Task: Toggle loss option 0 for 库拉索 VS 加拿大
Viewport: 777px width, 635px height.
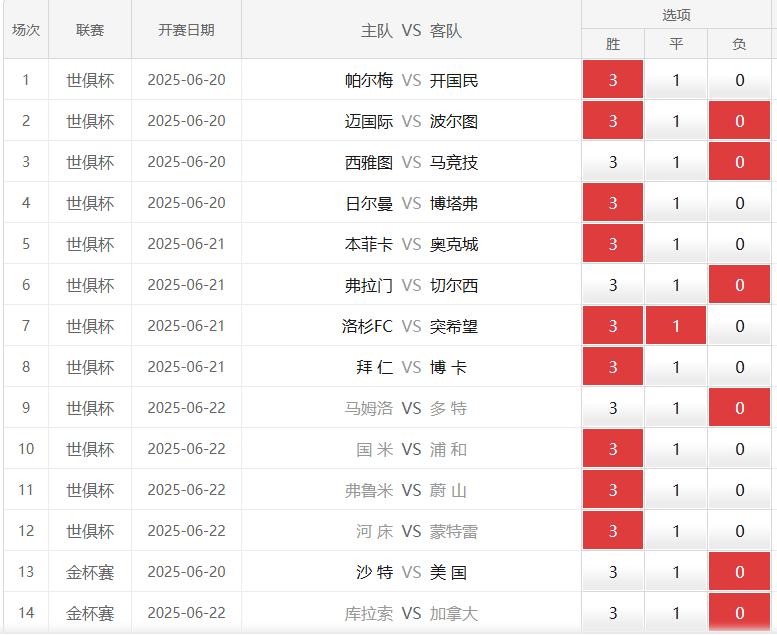Action: (x=739, y=613)
